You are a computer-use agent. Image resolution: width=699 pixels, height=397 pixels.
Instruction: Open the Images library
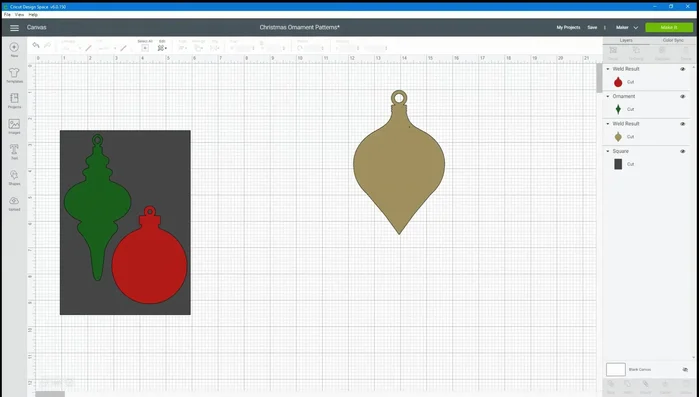pos(14,127)
